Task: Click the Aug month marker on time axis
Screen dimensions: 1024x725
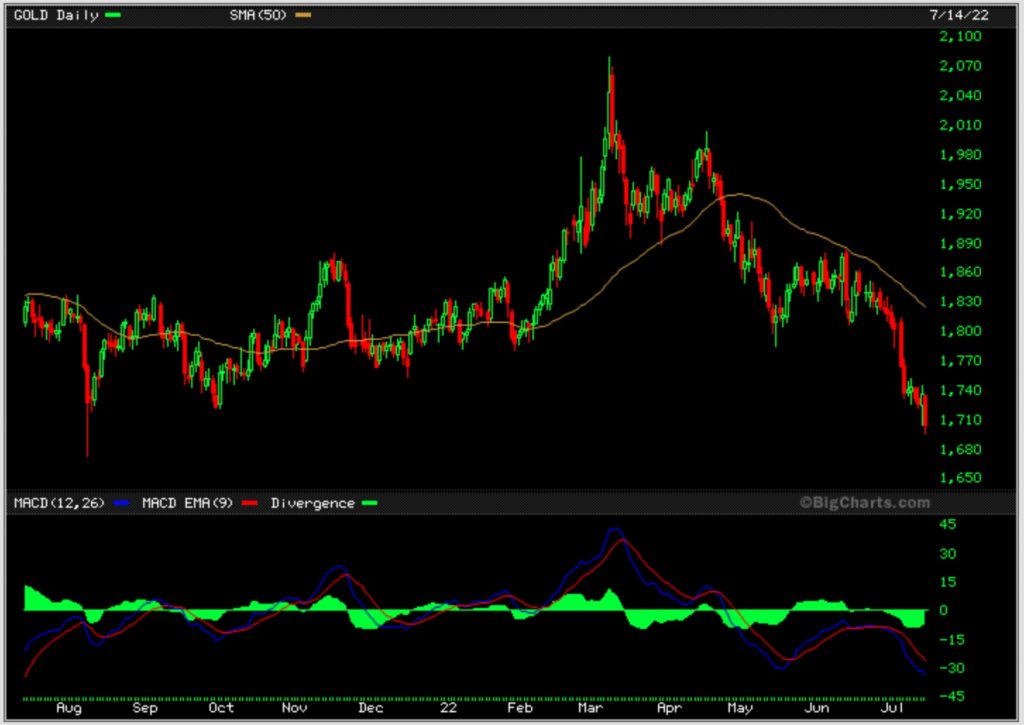Action: [x=68, y=707]
